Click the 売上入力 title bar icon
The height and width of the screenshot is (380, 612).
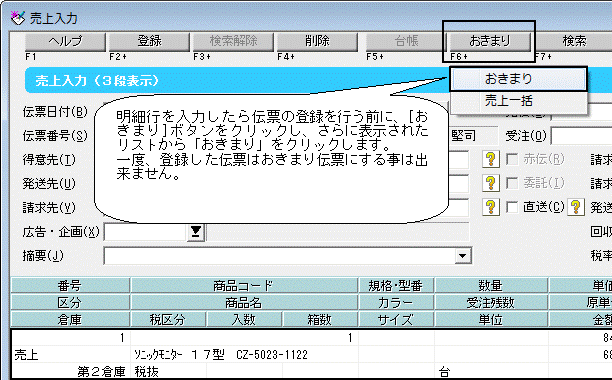[17, 18]
